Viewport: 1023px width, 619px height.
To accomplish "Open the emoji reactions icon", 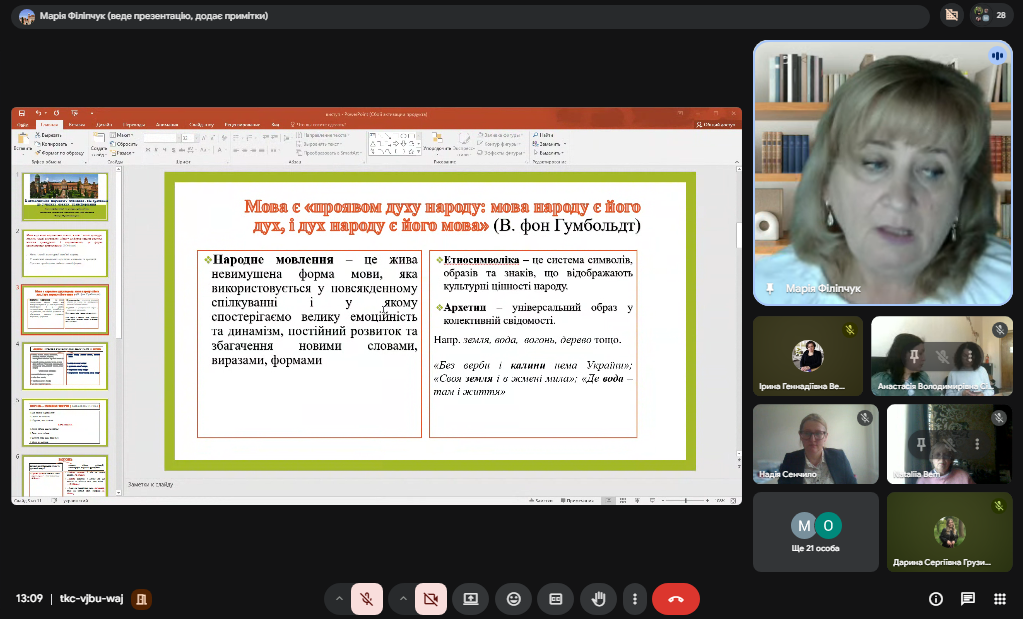I will 514,599.
